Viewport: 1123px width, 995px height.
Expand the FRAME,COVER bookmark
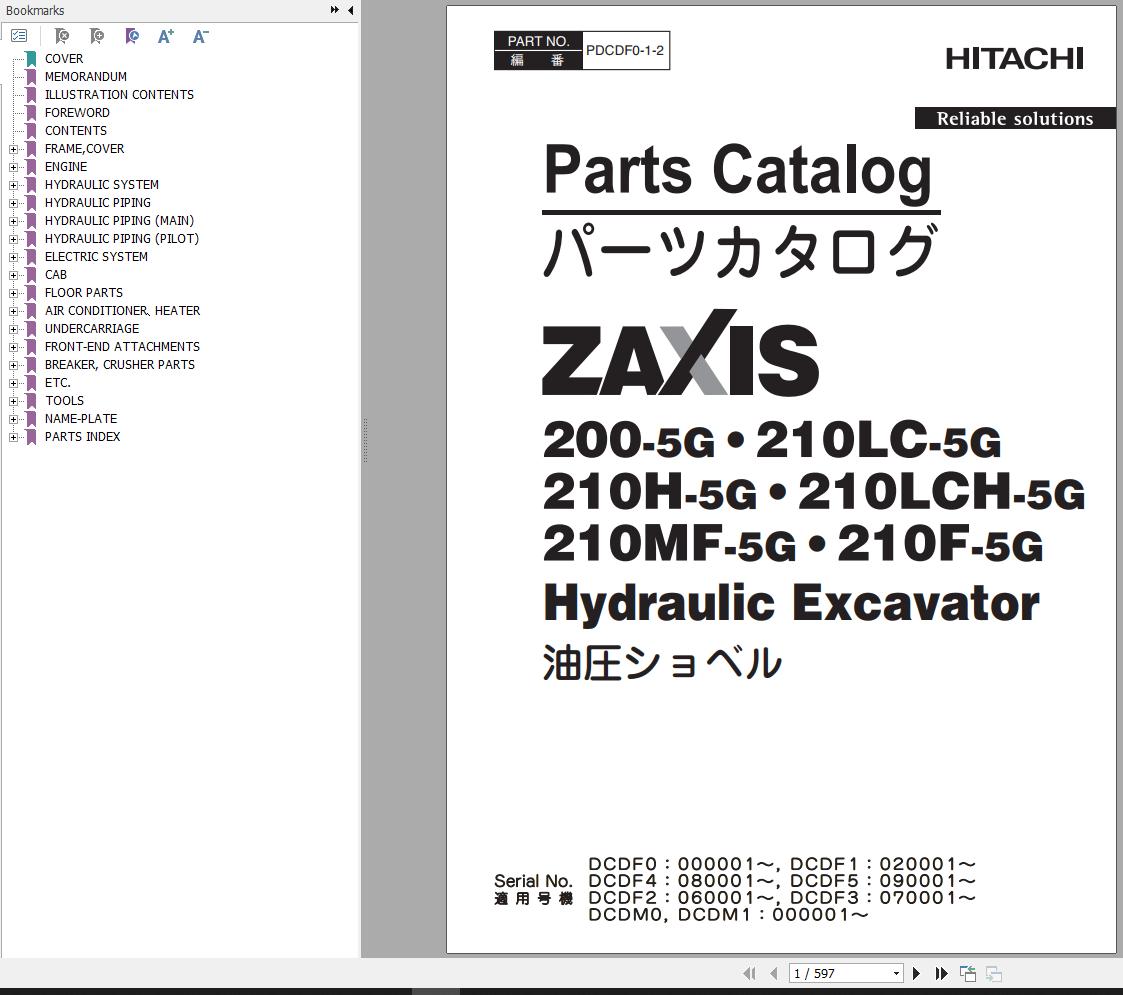point(13,149)
